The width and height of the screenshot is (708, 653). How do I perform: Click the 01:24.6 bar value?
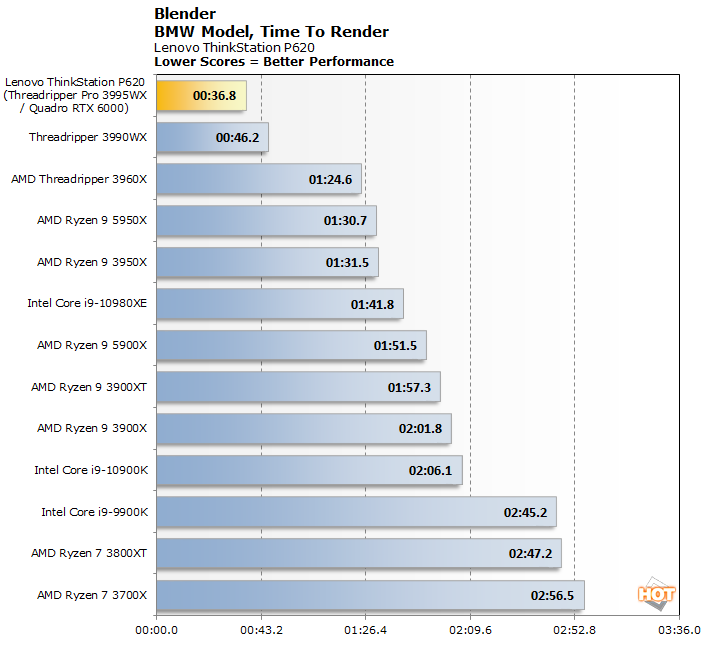(330, 180)
